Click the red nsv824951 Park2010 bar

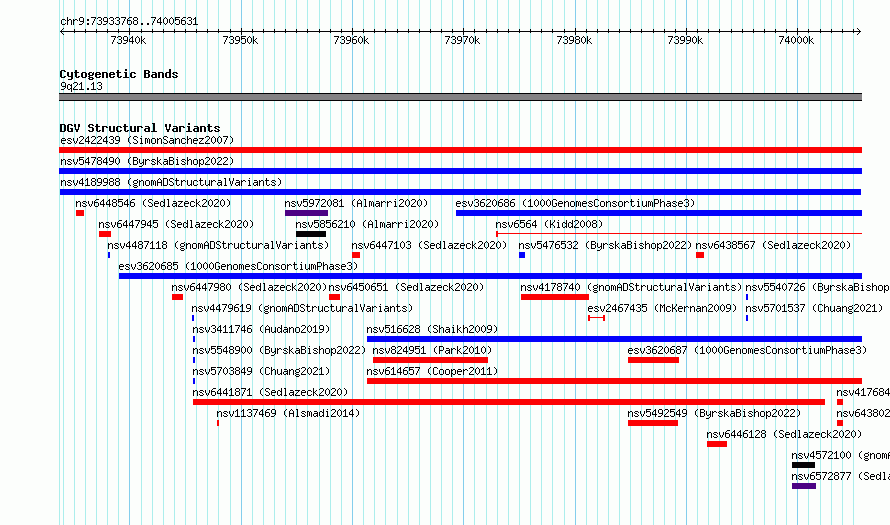(x=430, y=360)
